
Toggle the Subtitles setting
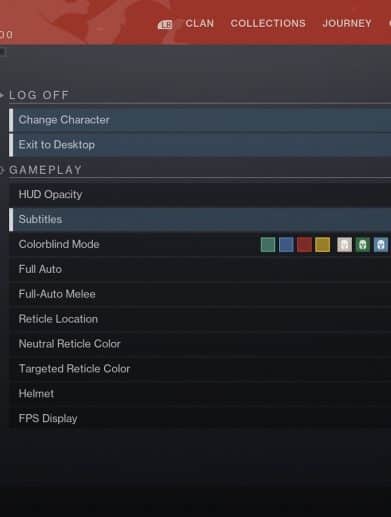click(x=200, y=219)
